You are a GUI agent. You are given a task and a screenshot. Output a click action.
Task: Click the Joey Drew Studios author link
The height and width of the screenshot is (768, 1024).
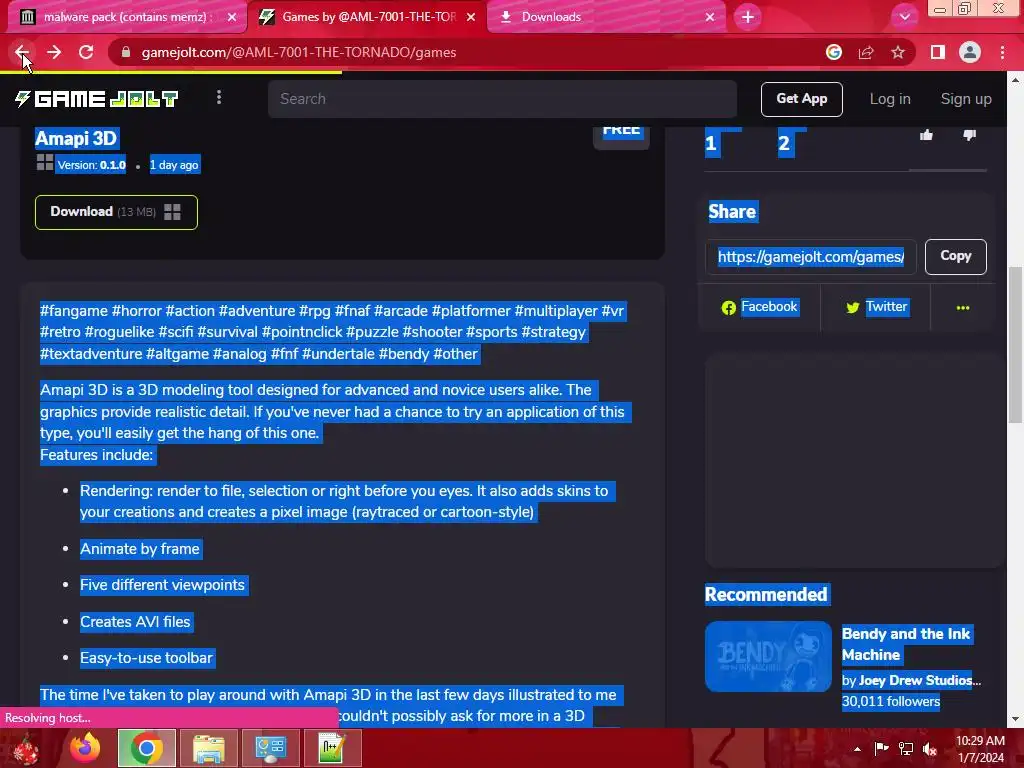coord(920,680)
